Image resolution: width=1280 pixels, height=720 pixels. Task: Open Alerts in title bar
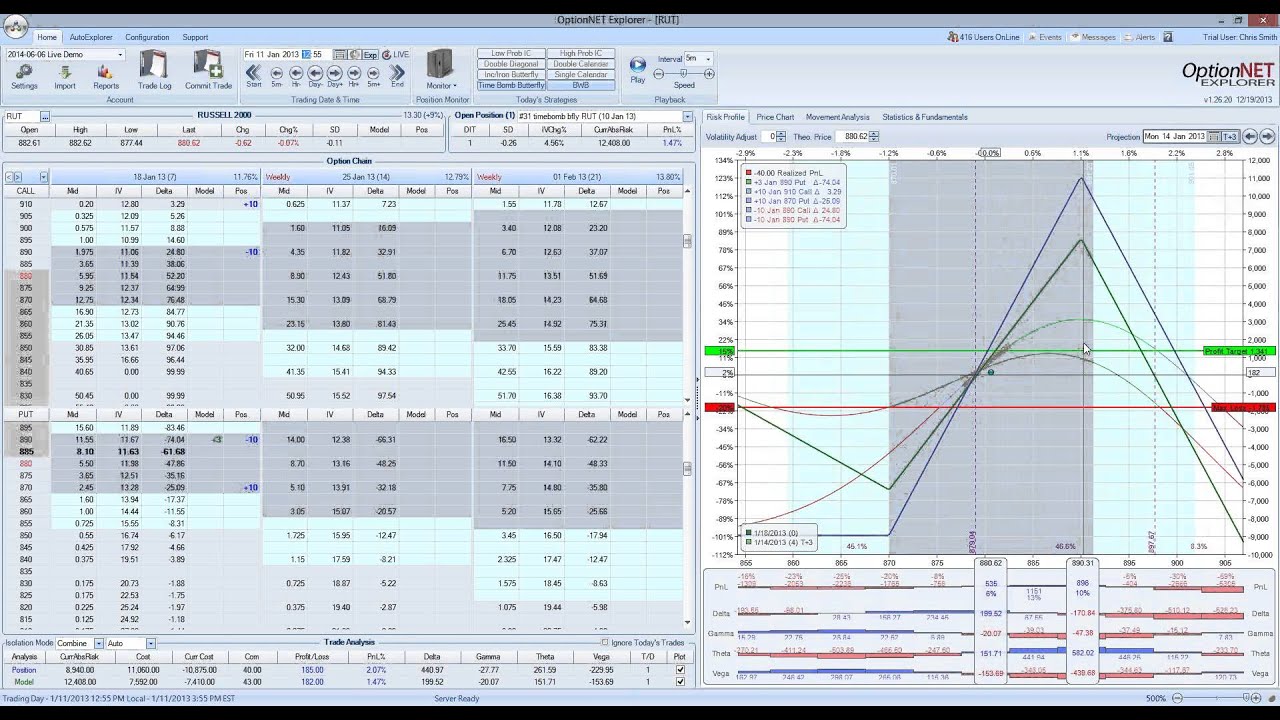(x=1138, y=37)
